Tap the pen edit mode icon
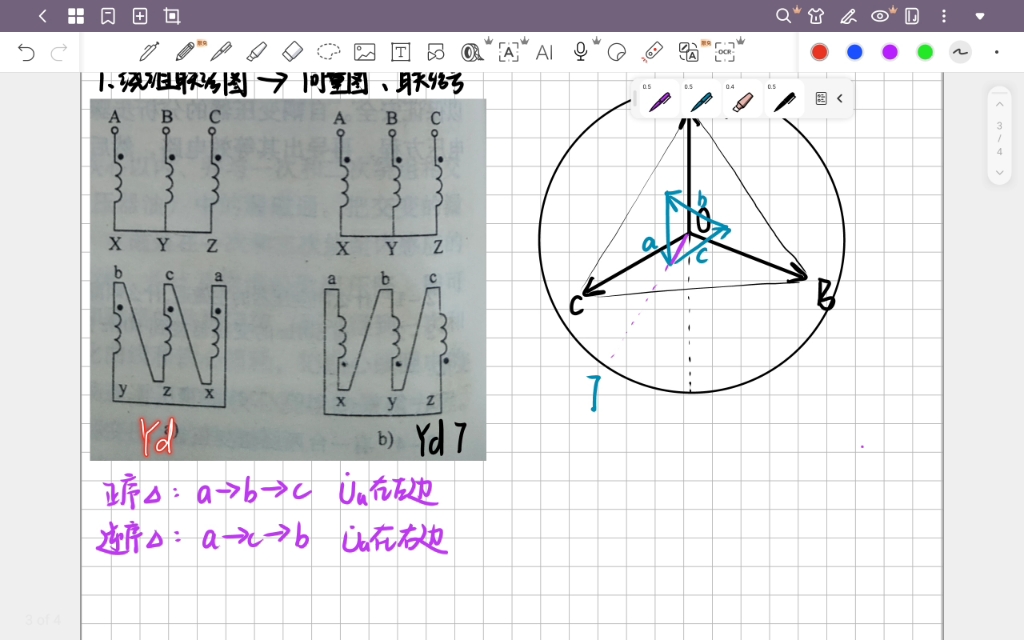 [848, 16]
